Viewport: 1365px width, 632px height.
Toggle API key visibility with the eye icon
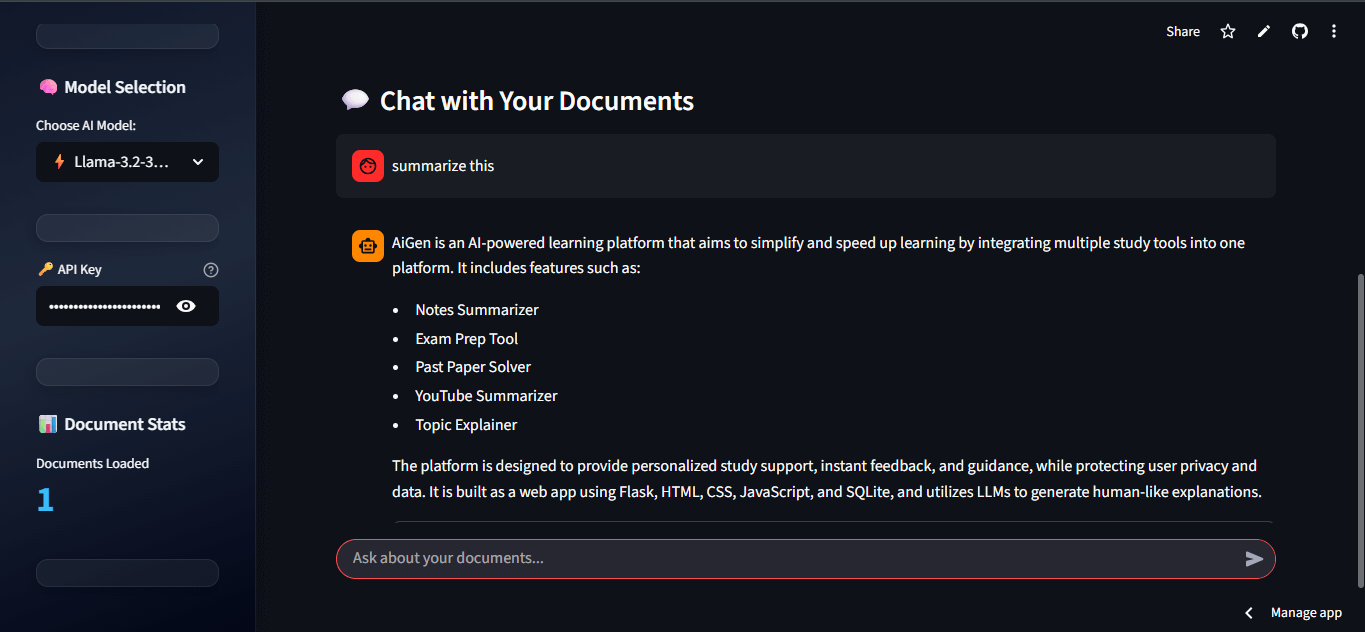[186, 306]
